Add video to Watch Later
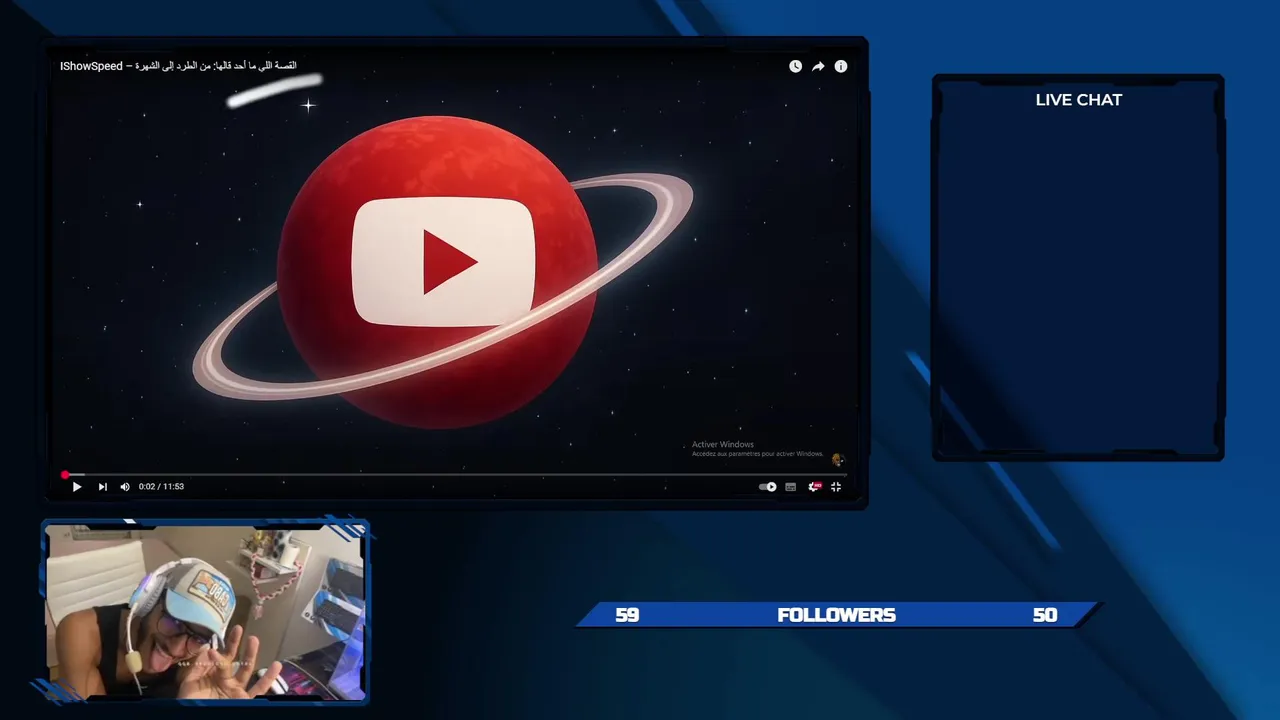This screenshot has width=1280, height=720. (795, 66)
